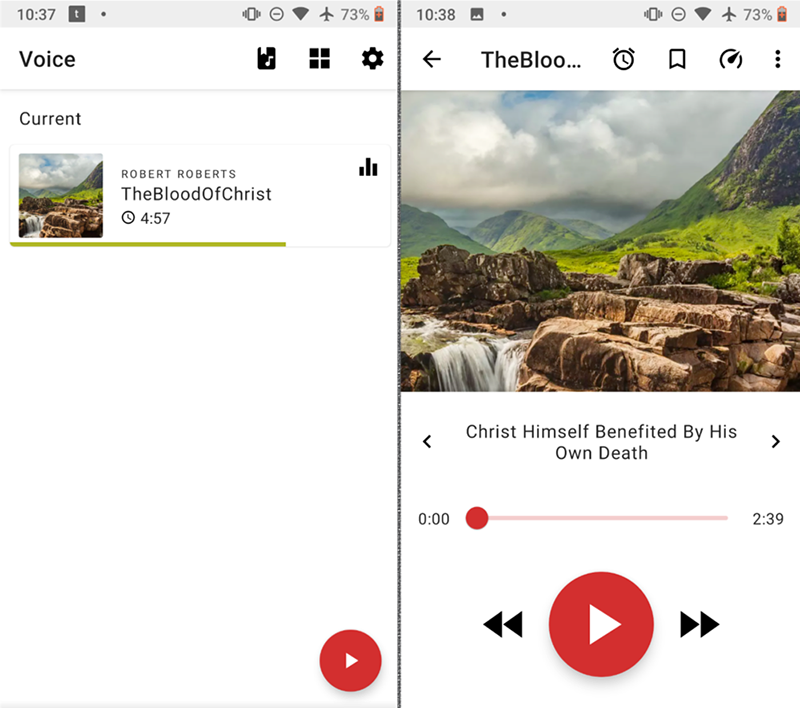
Task: Open playback speed gauge icon
Action: click(731, 59)
